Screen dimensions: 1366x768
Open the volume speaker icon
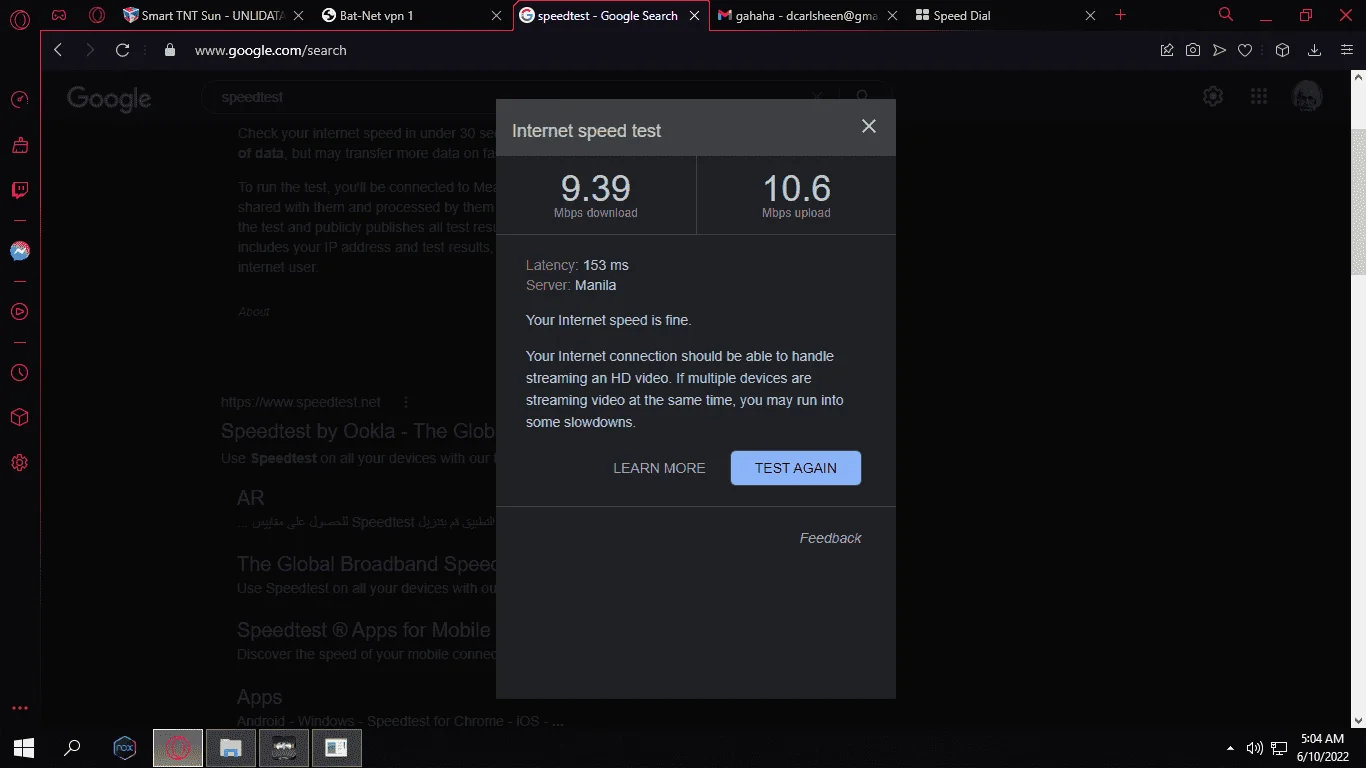click(x=1254, y=747)
